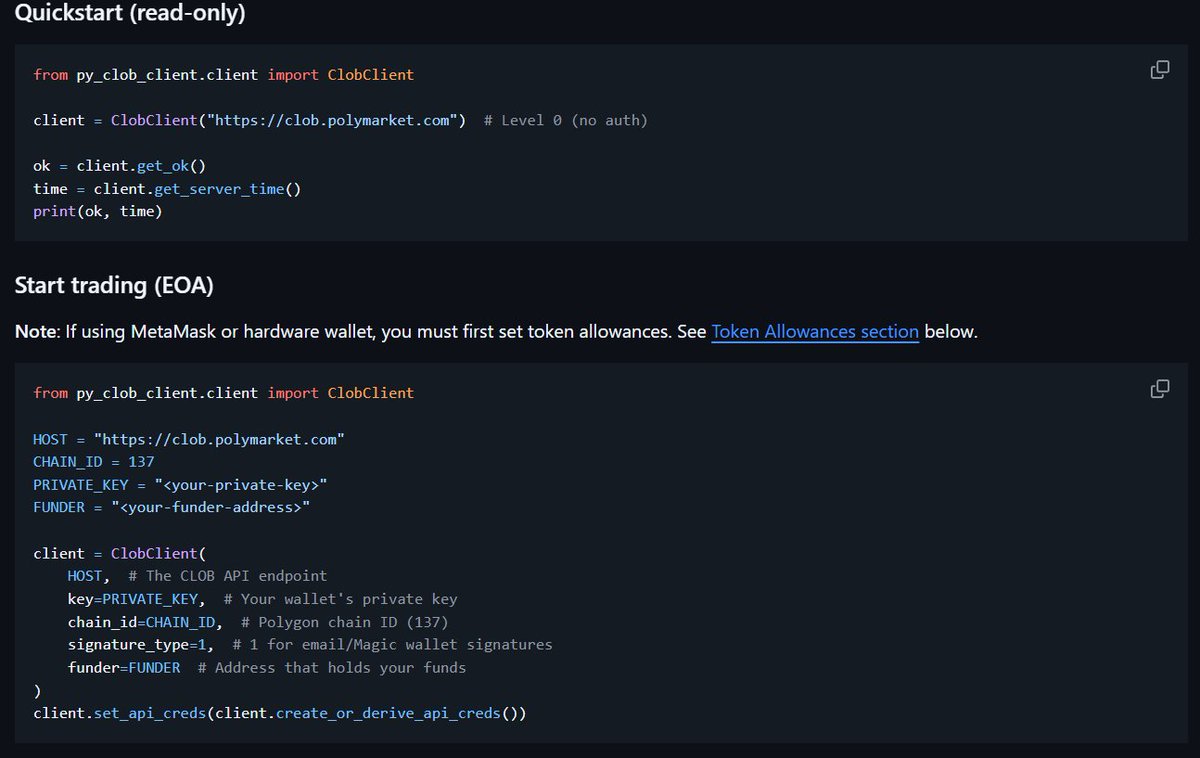Click the 'ok = client.get_ok()' line
The width and height of the screenshot is (1200, 758).
point(119,166)
